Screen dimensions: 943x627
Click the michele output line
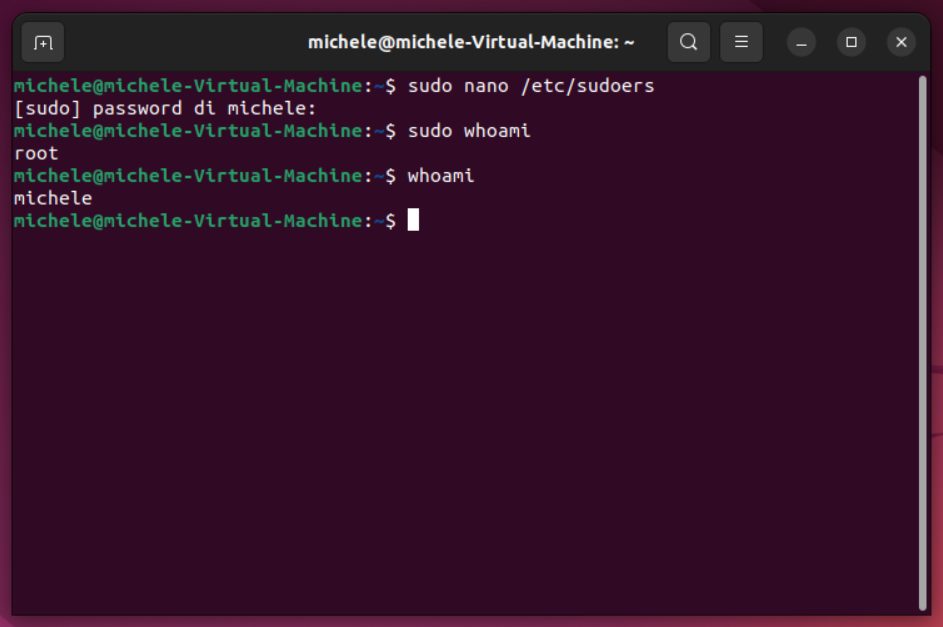click(x=53, y=198)
